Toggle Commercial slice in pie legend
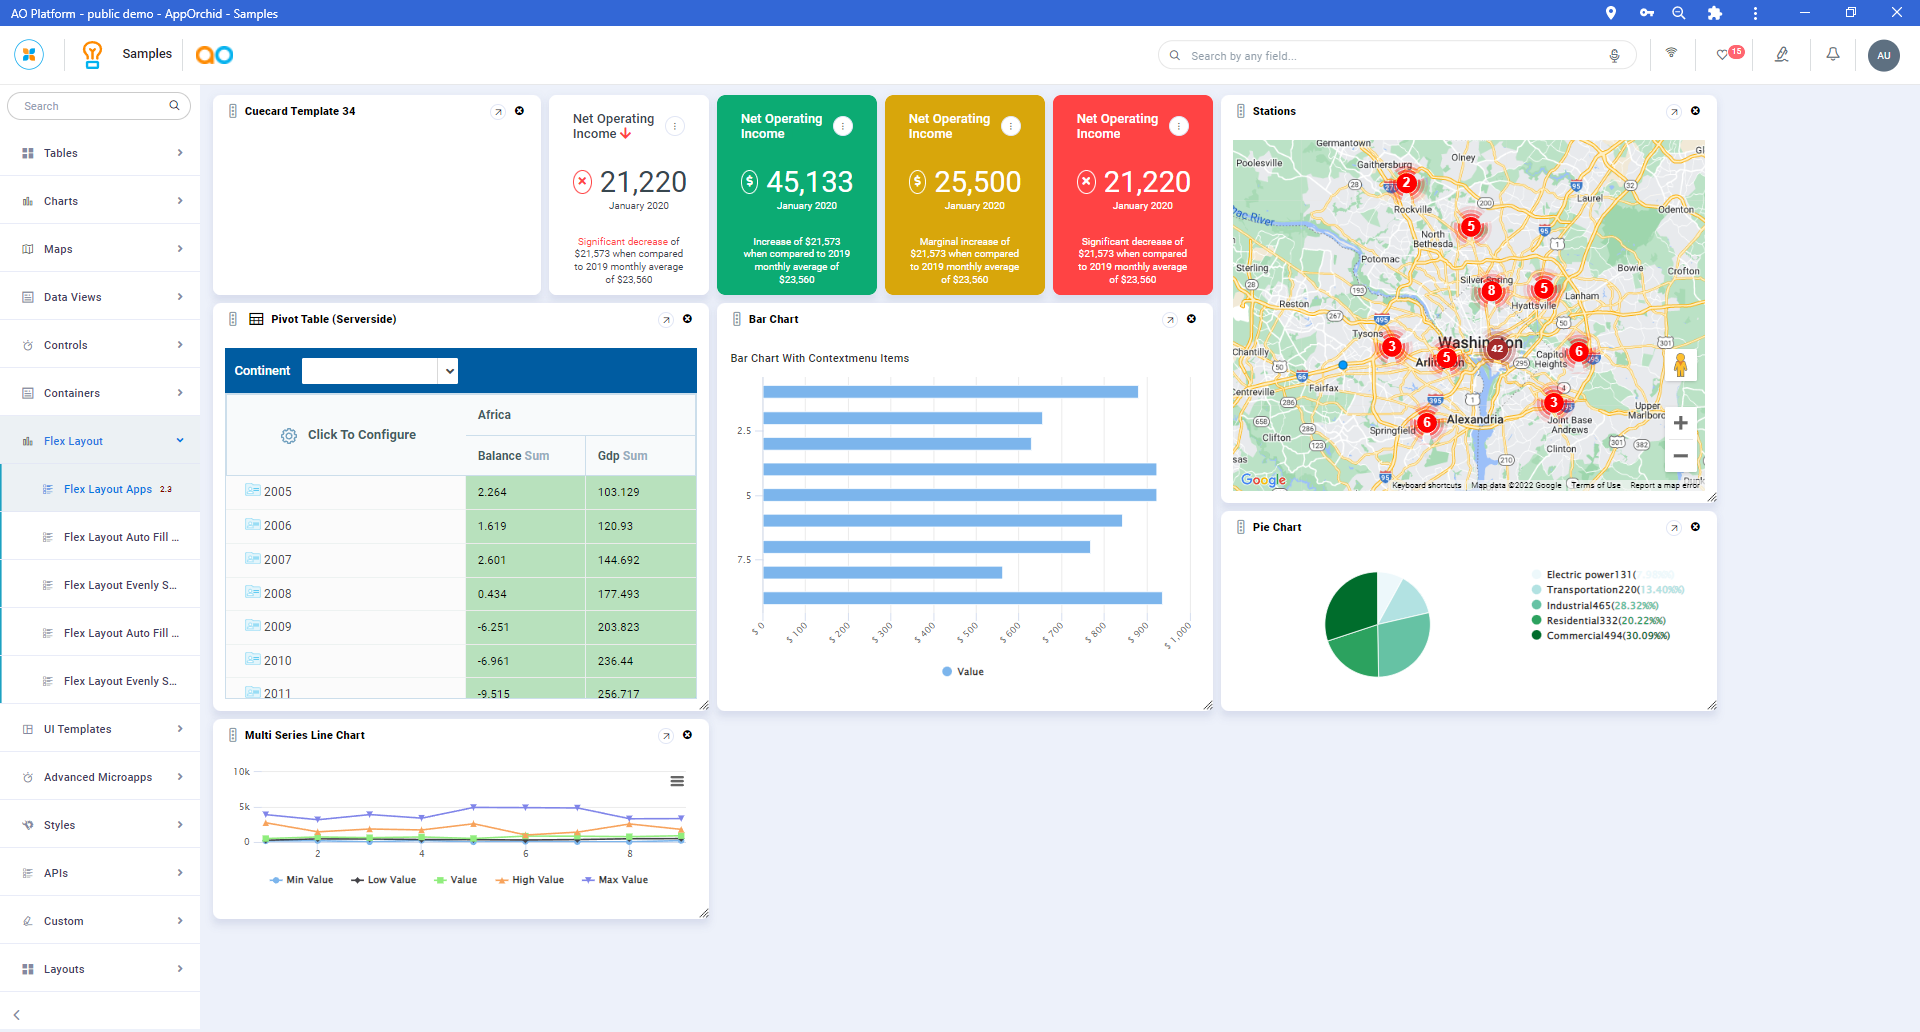Screen dimensions: 1920x1032 (1600, 636)
